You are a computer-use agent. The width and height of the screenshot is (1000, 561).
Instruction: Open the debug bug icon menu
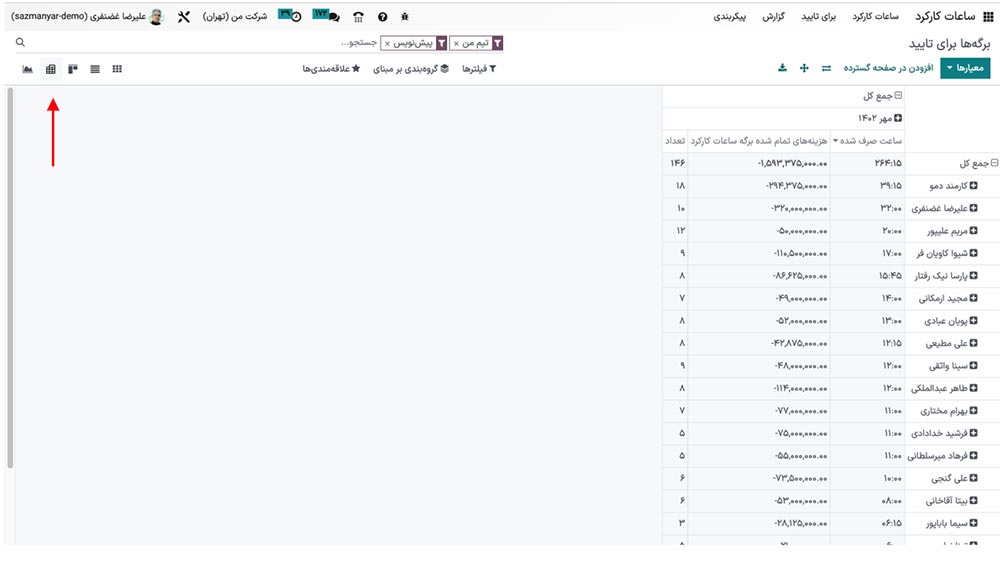(x=404, y=17)
